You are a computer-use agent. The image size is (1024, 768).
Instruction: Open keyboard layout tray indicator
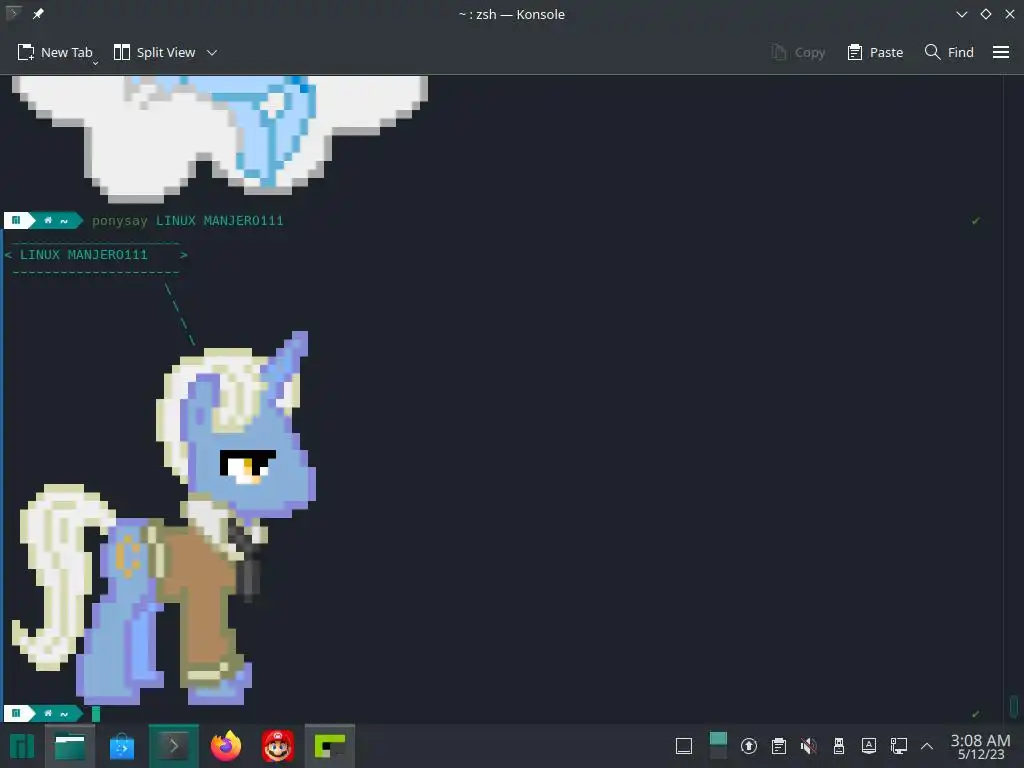[x=869, y=746]
